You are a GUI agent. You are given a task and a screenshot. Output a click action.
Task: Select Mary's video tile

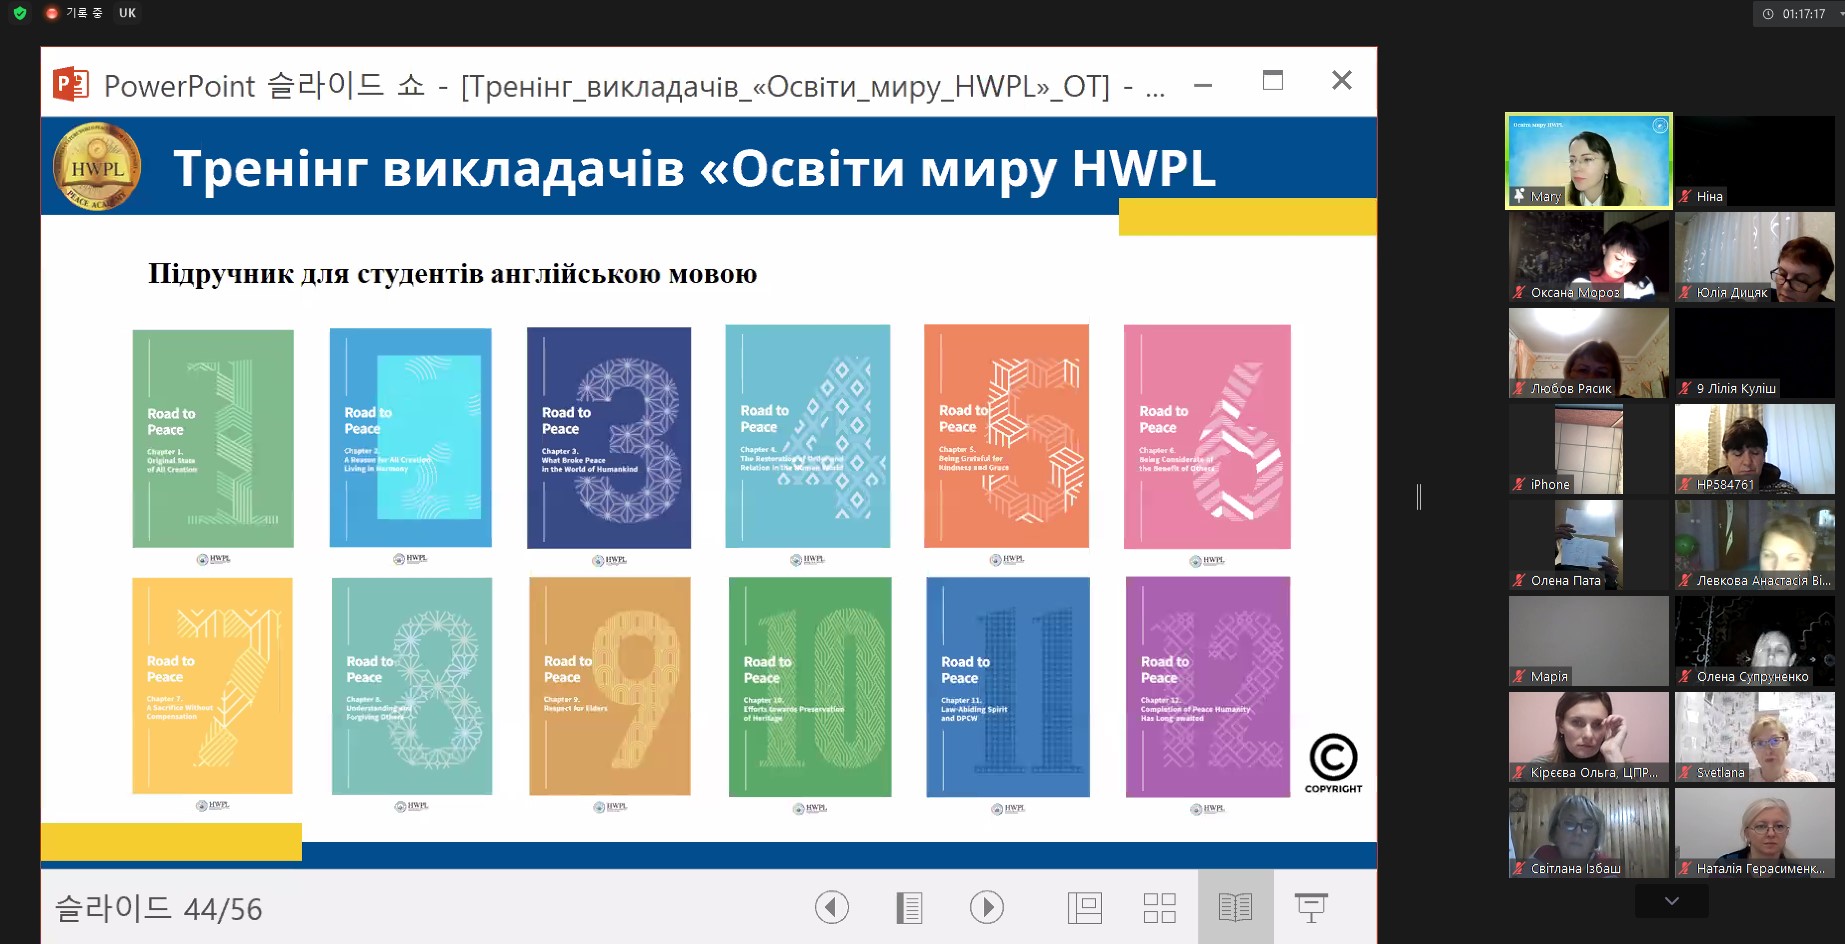[x=1589, y=161]
